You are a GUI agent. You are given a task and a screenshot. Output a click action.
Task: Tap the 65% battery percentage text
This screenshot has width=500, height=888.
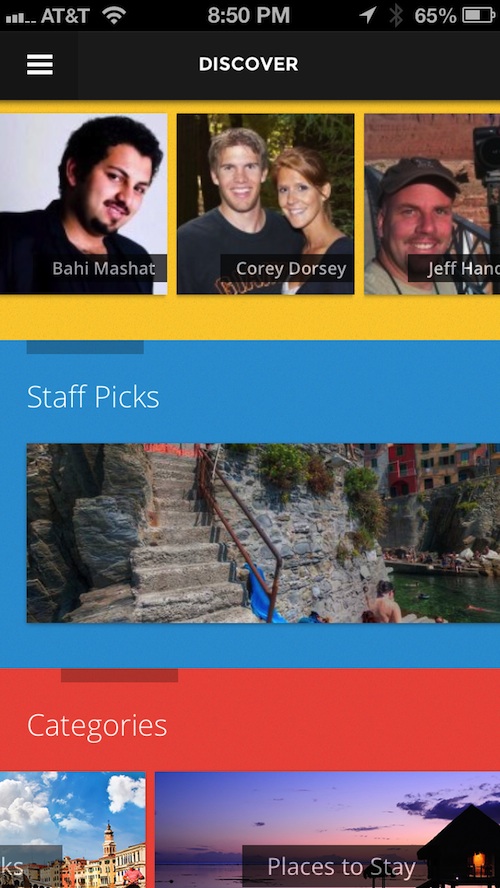coord(435,16)
